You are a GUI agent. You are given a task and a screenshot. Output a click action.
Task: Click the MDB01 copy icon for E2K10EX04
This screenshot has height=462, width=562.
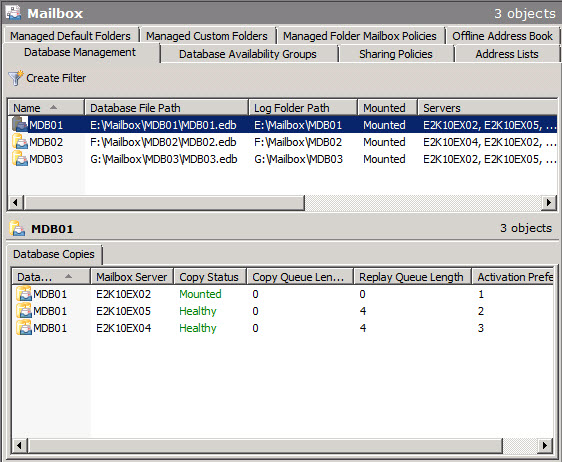[x=24, y=328]
